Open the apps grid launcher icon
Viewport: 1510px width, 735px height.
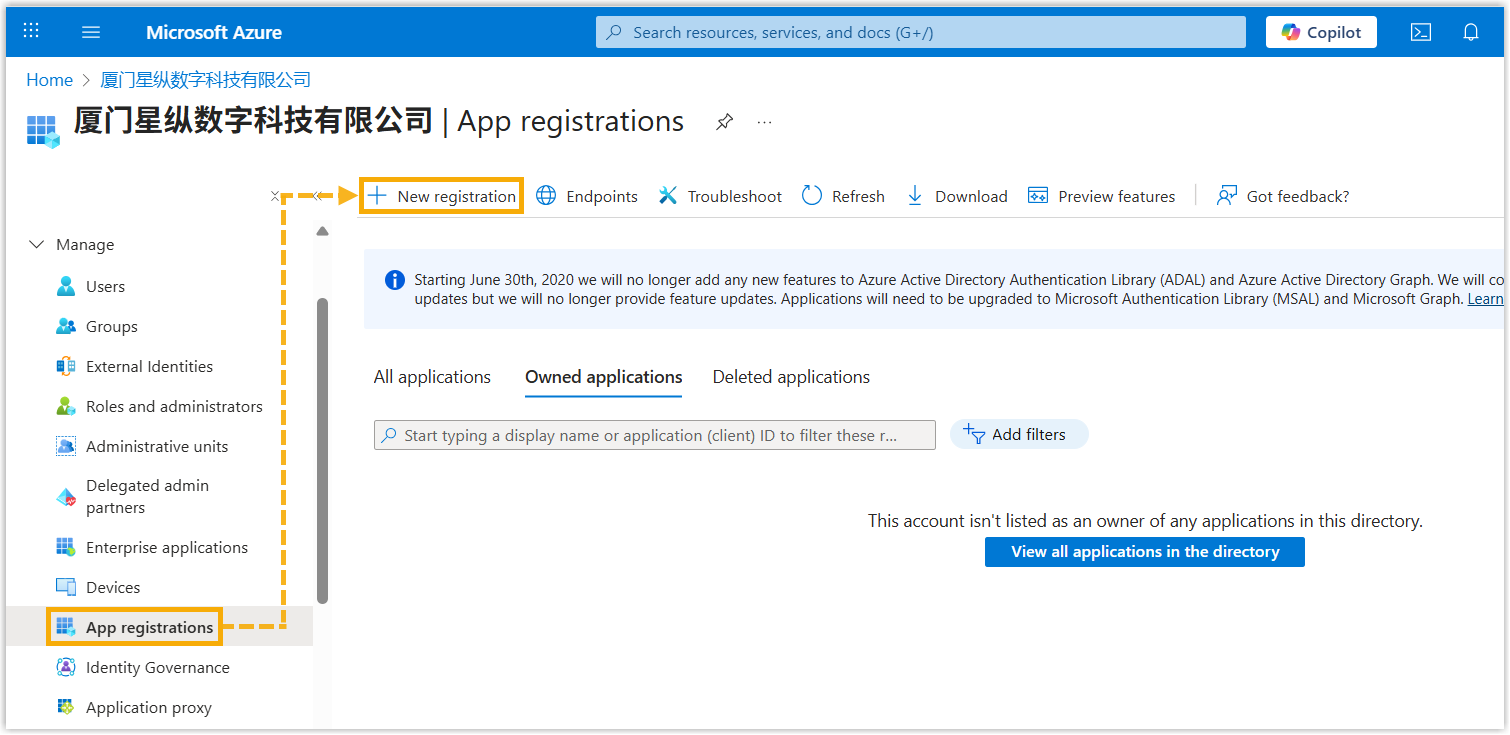click(x=31, y=32)
